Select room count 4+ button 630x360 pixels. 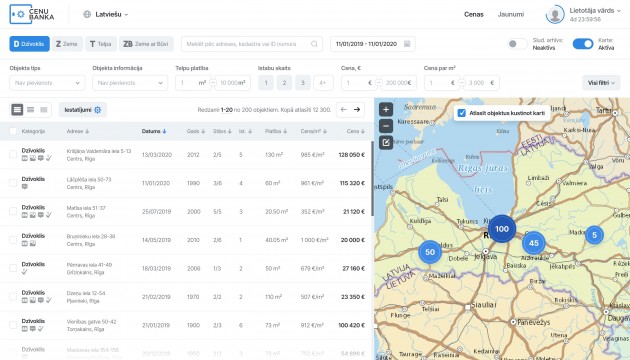(323, 83)
